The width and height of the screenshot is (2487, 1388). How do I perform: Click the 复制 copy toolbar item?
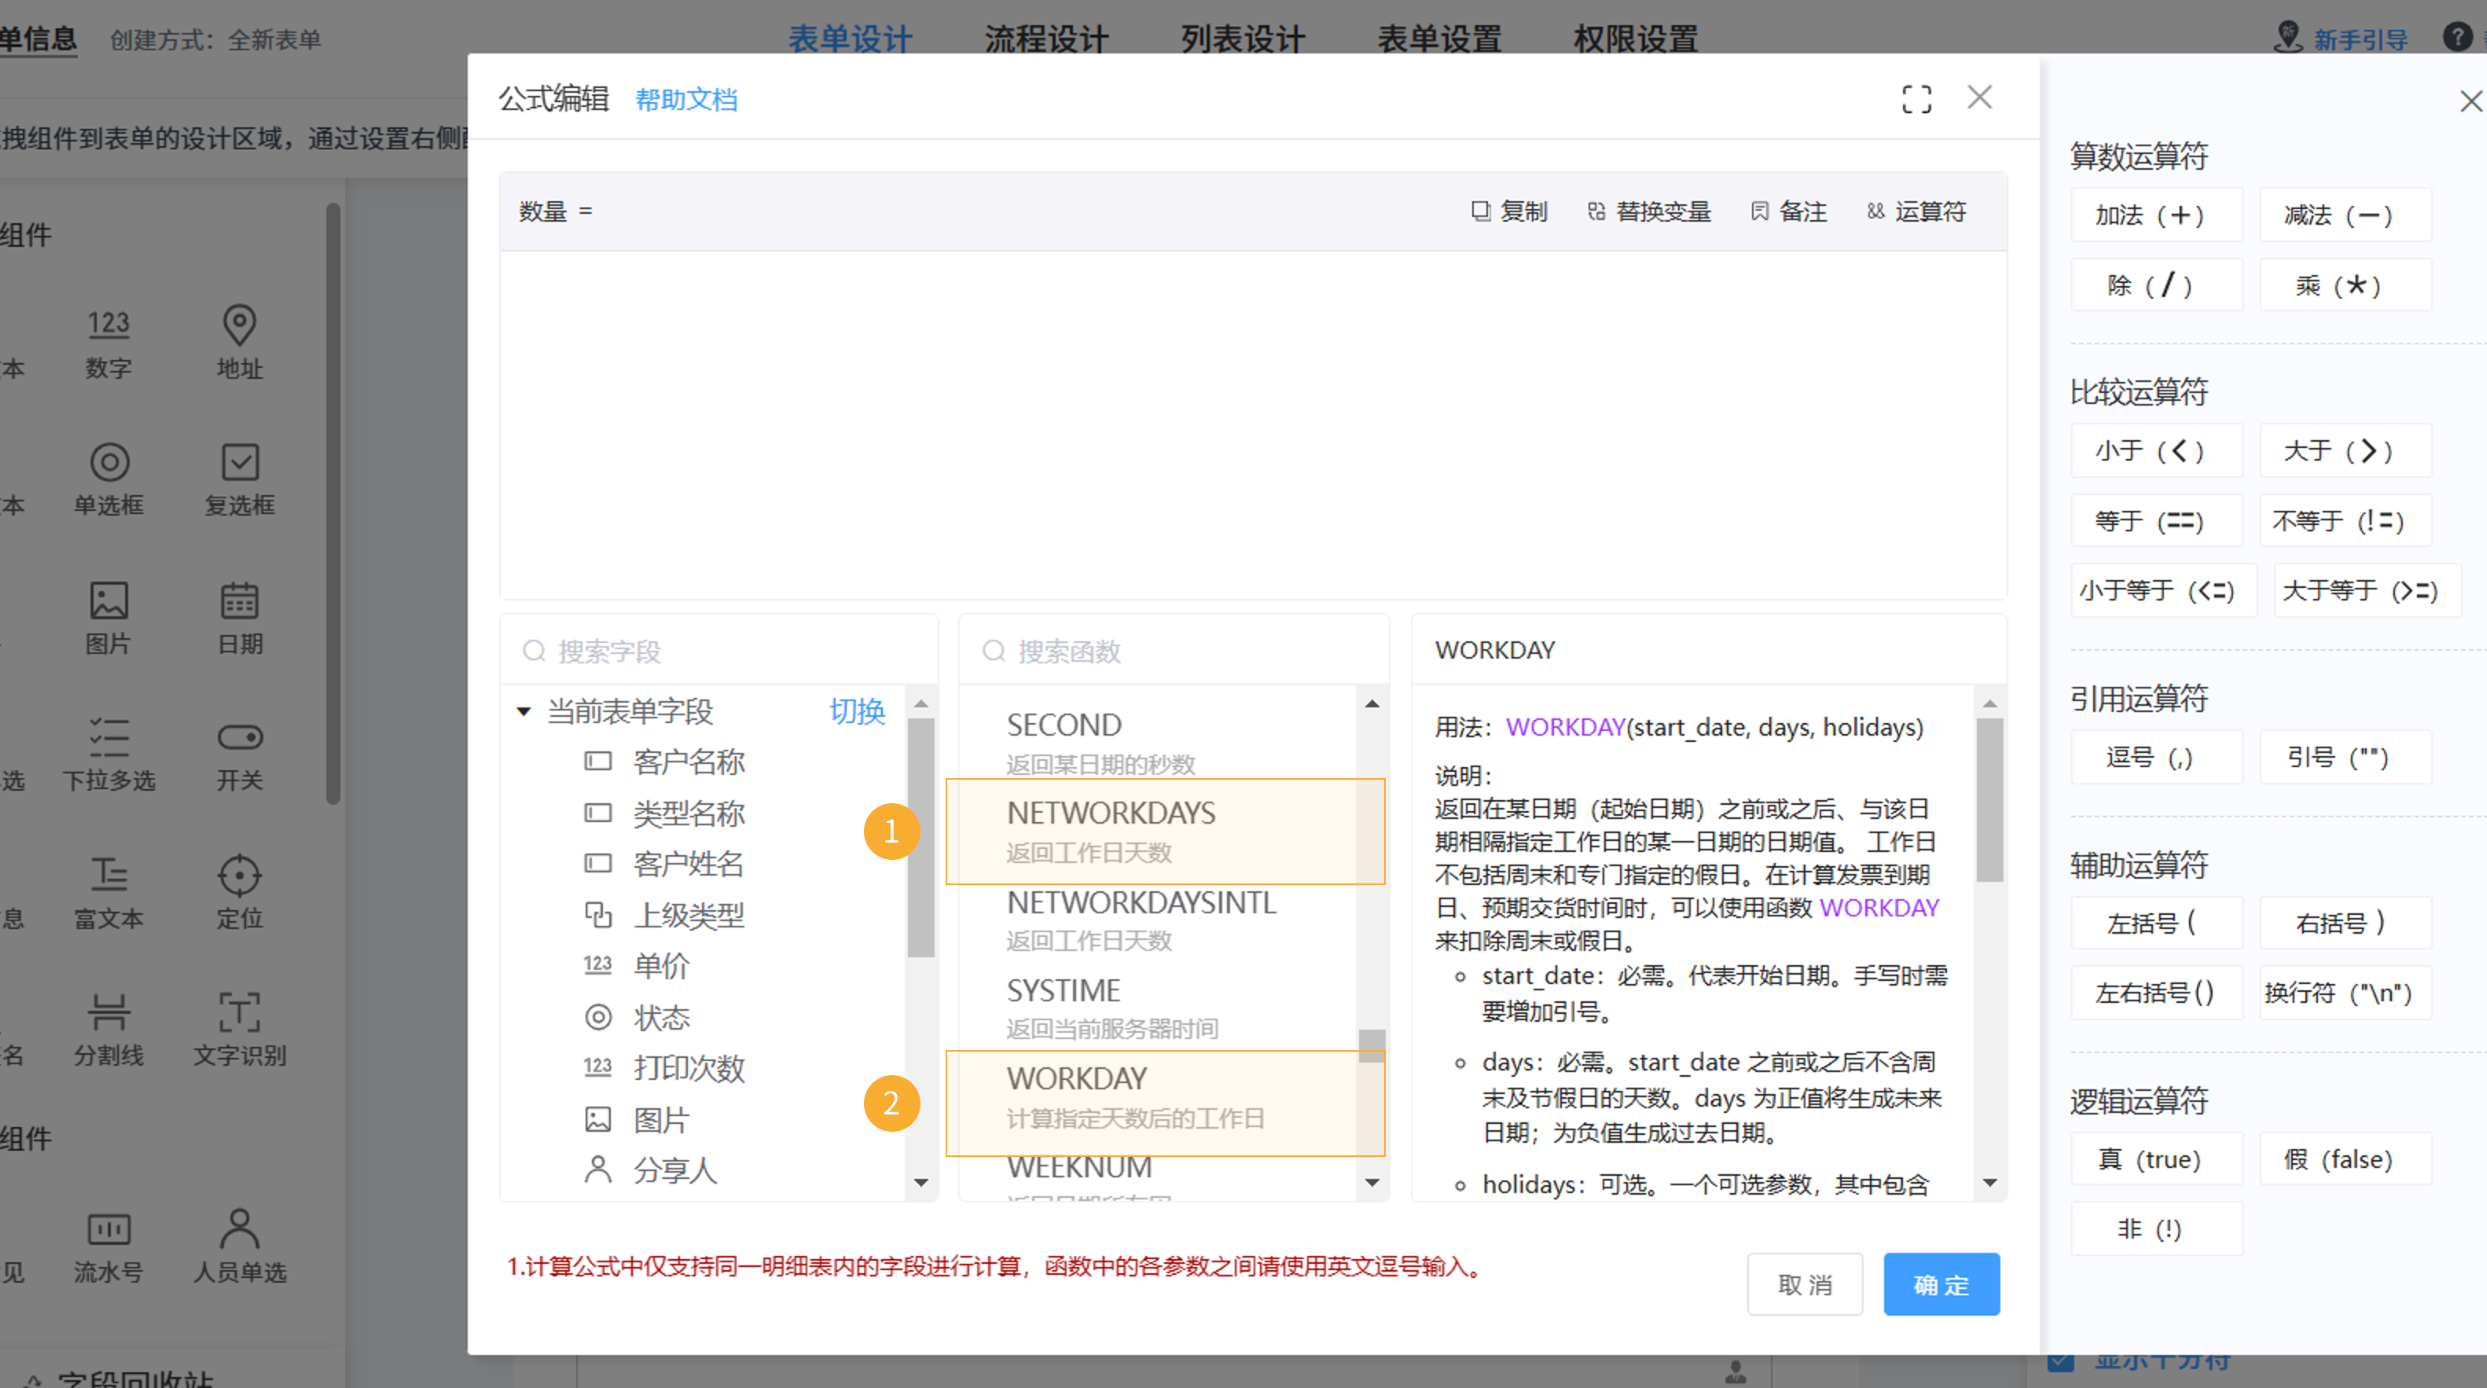pyautogui.click(x=1509, y=211)
